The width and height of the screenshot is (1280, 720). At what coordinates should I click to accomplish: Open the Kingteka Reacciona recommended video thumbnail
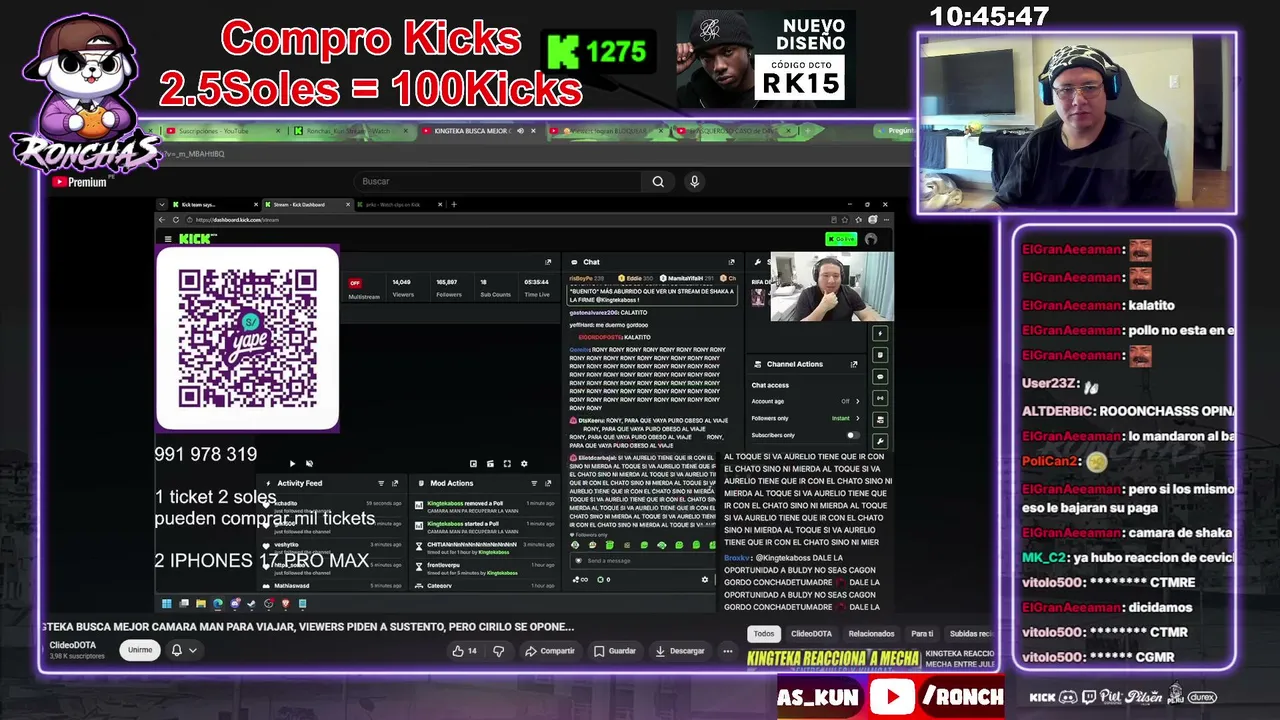point(833,659)
